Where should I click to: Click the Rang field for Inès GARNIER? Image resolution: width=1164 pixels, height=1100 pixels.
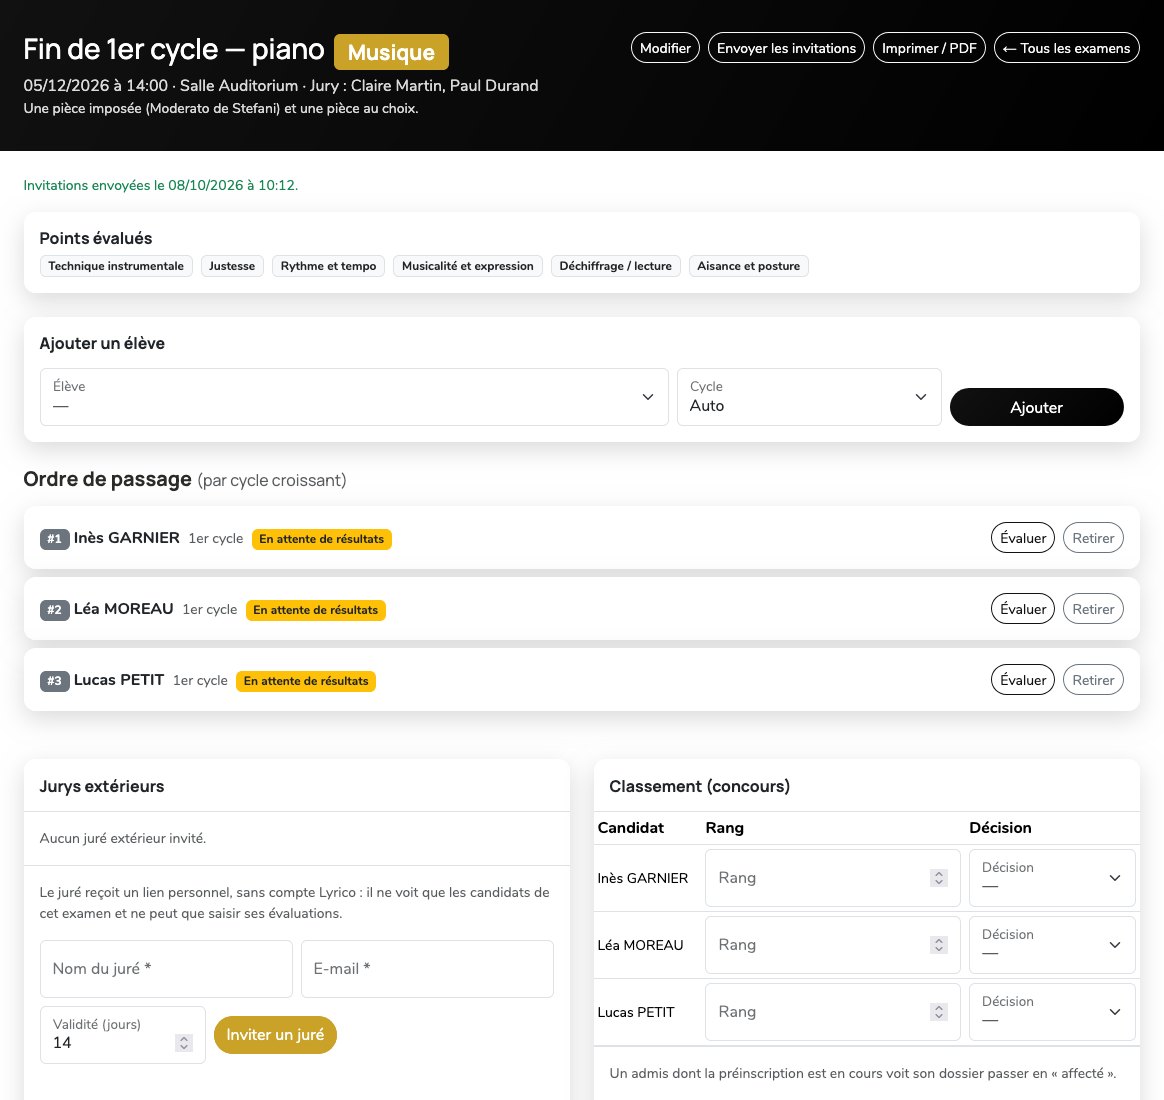pos(832,878)
